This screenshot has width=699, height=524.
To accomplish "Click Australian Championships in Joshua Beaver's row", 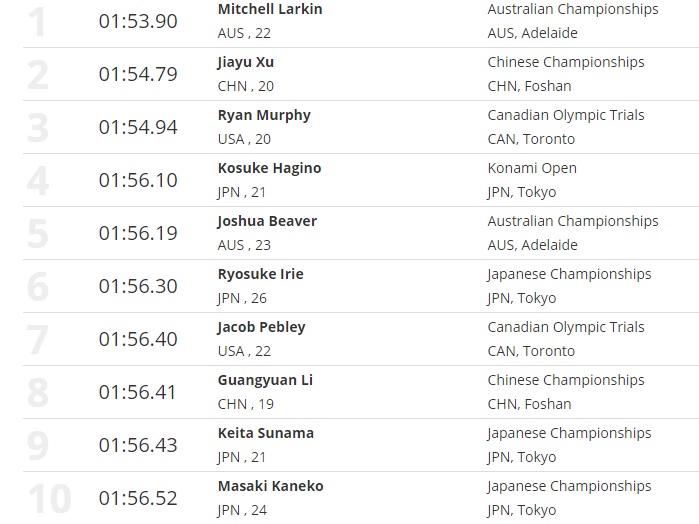I will point(573,221).
